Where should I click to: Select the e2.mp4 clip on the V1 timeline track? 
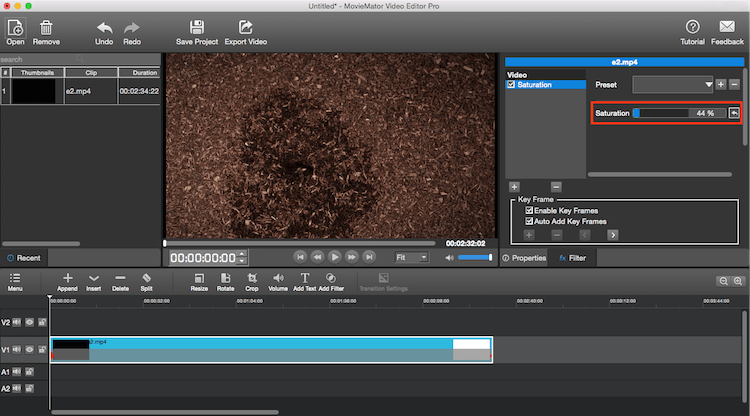click(271, 350)
